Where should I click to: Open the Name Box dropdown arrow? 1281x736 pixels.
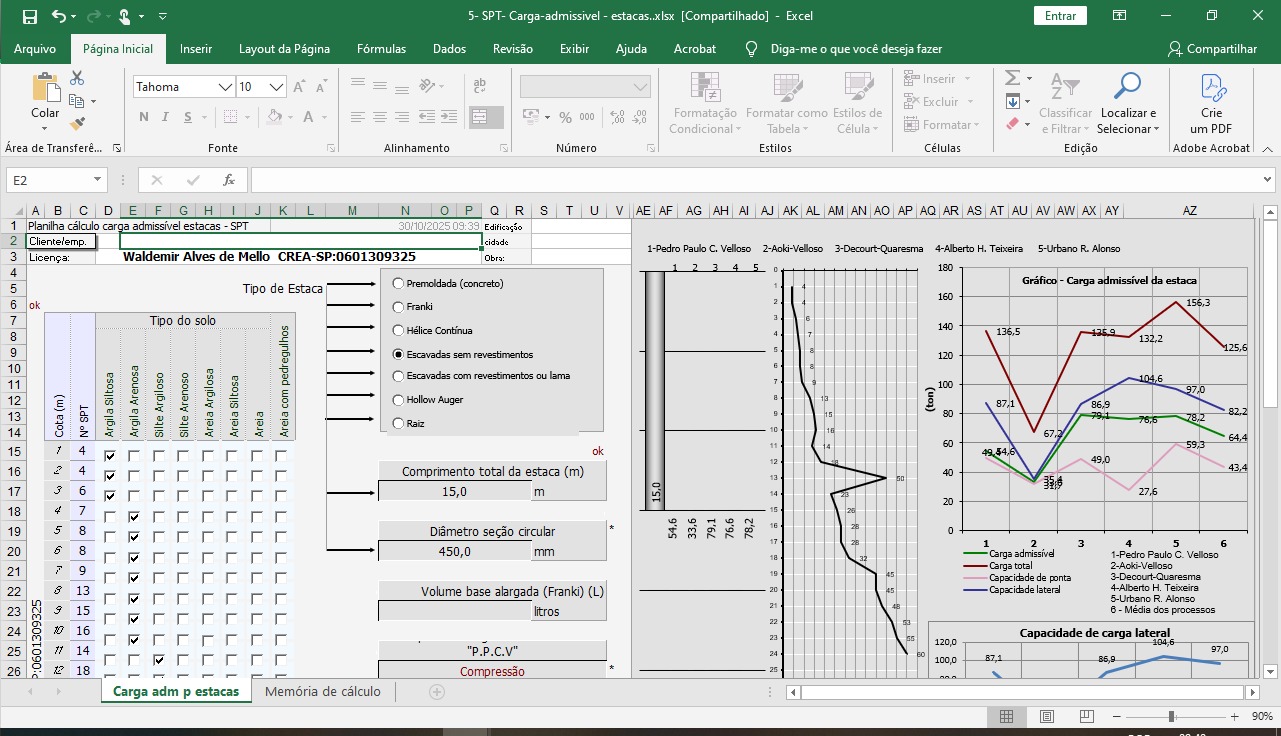click(x=97, y=180)
